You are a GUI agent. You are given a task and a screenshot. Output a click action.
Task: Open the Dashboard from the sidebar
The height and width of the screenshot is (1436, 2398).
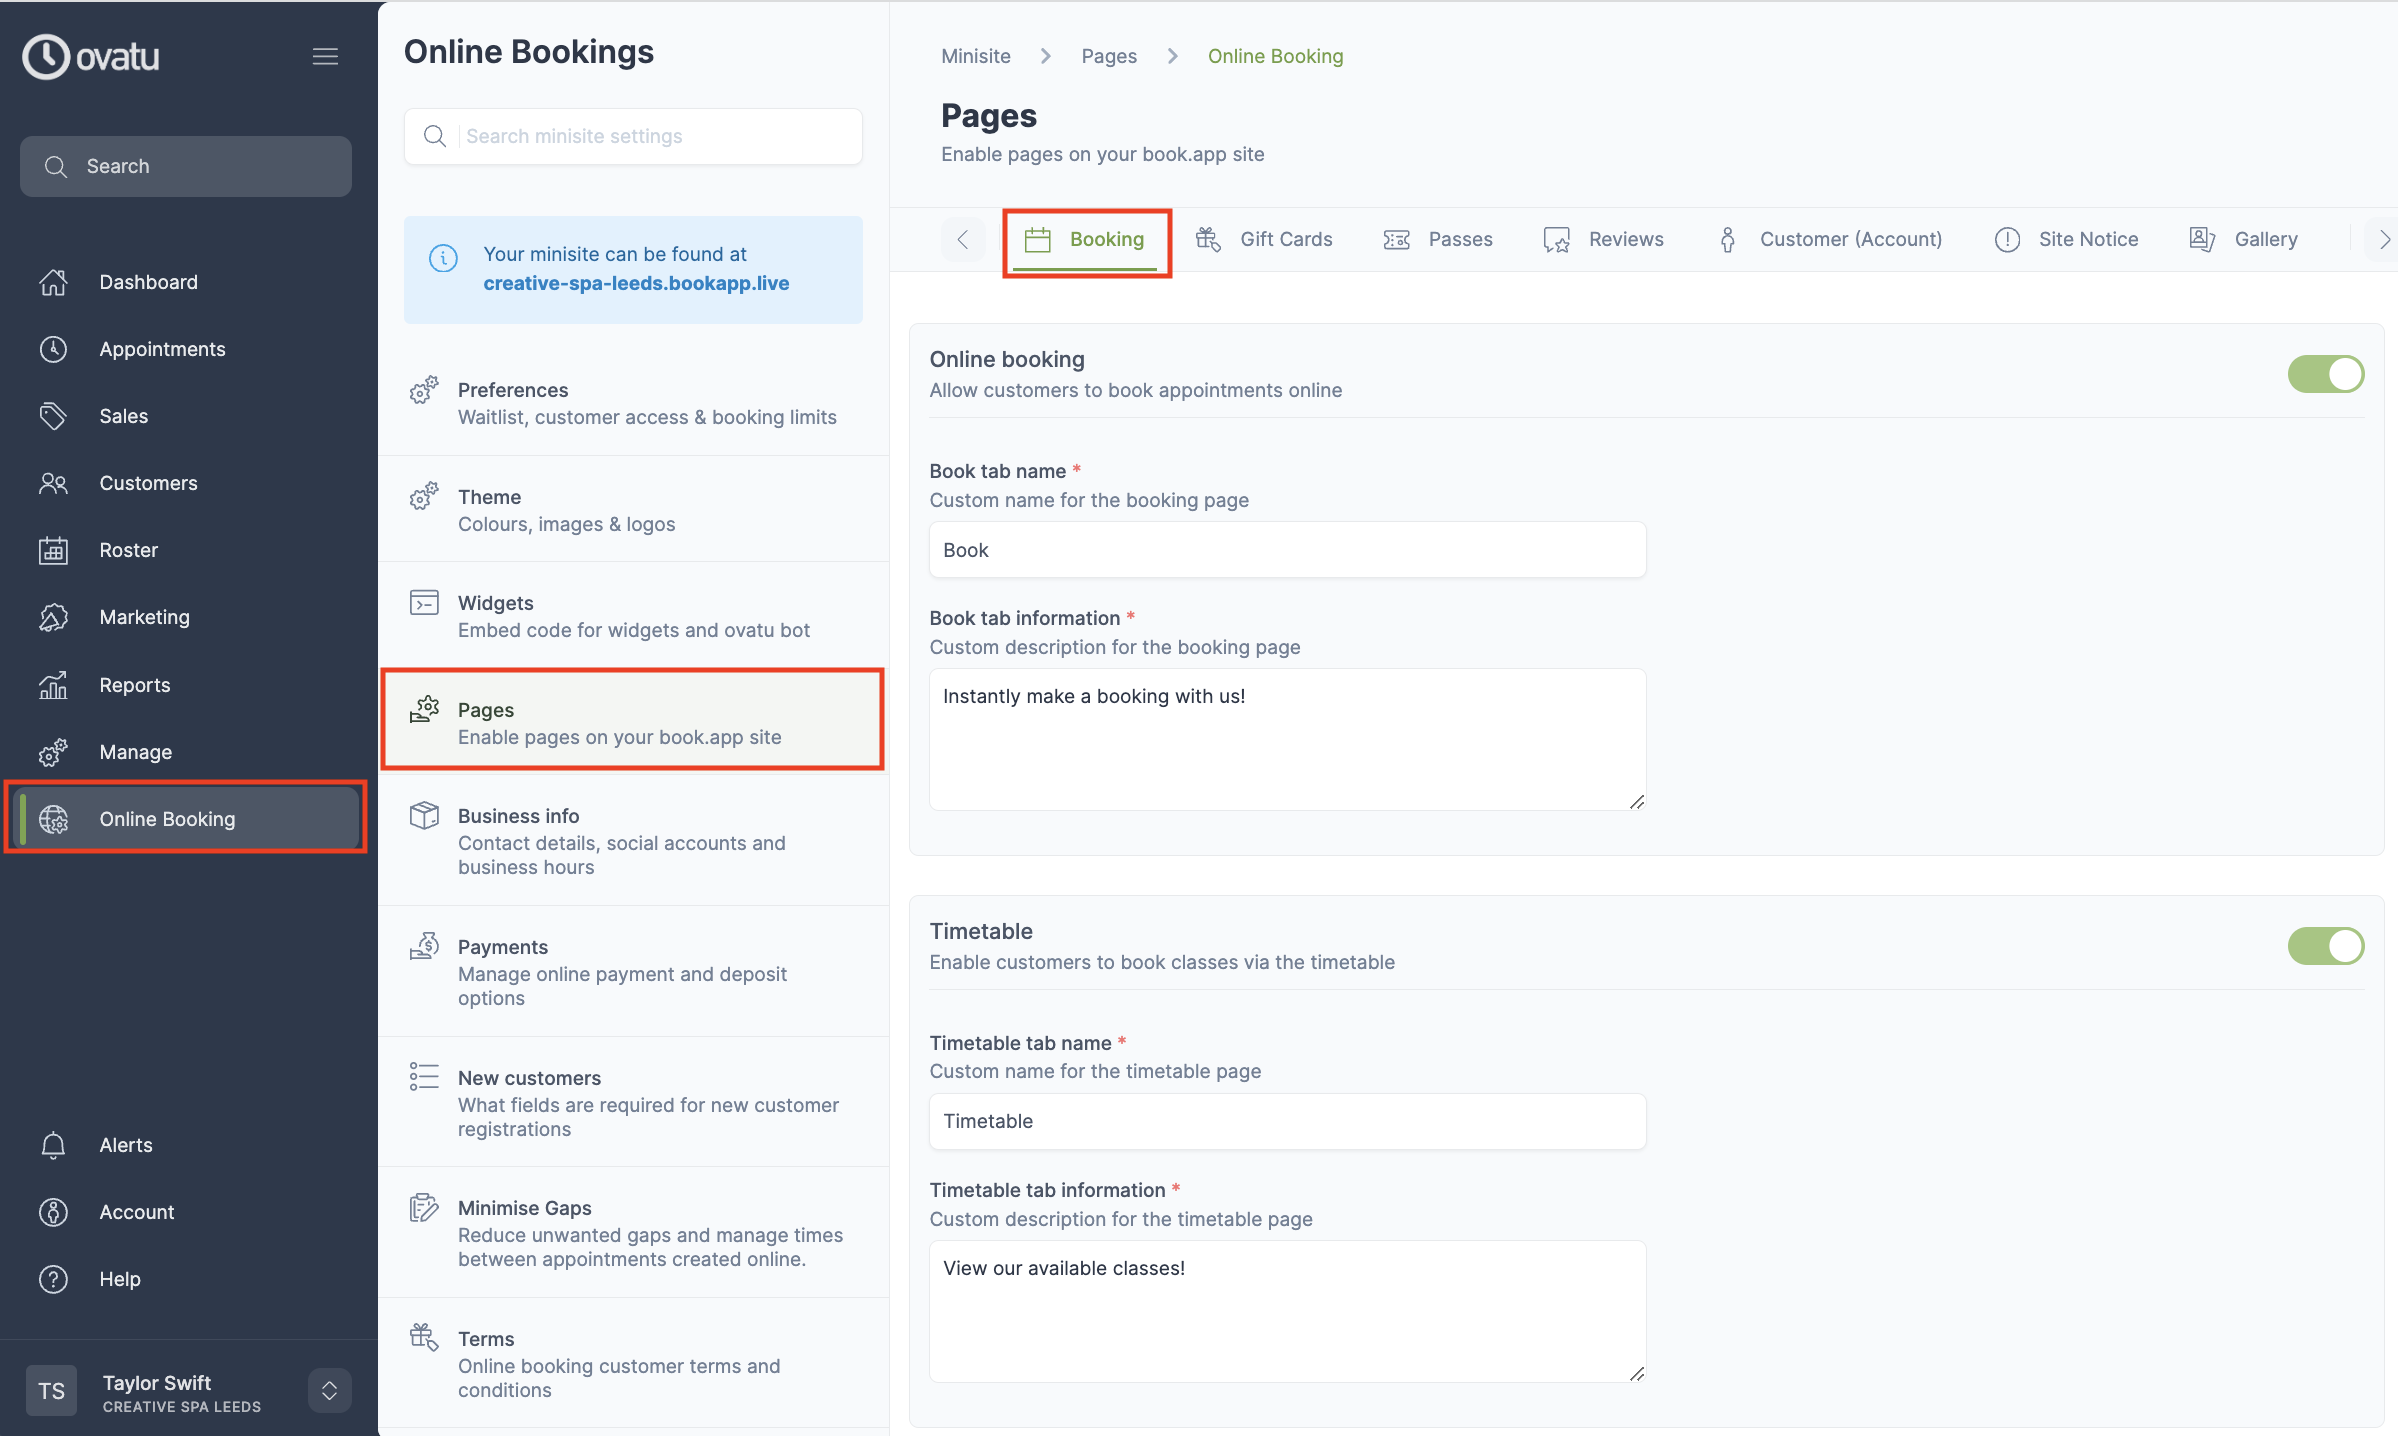148,282
